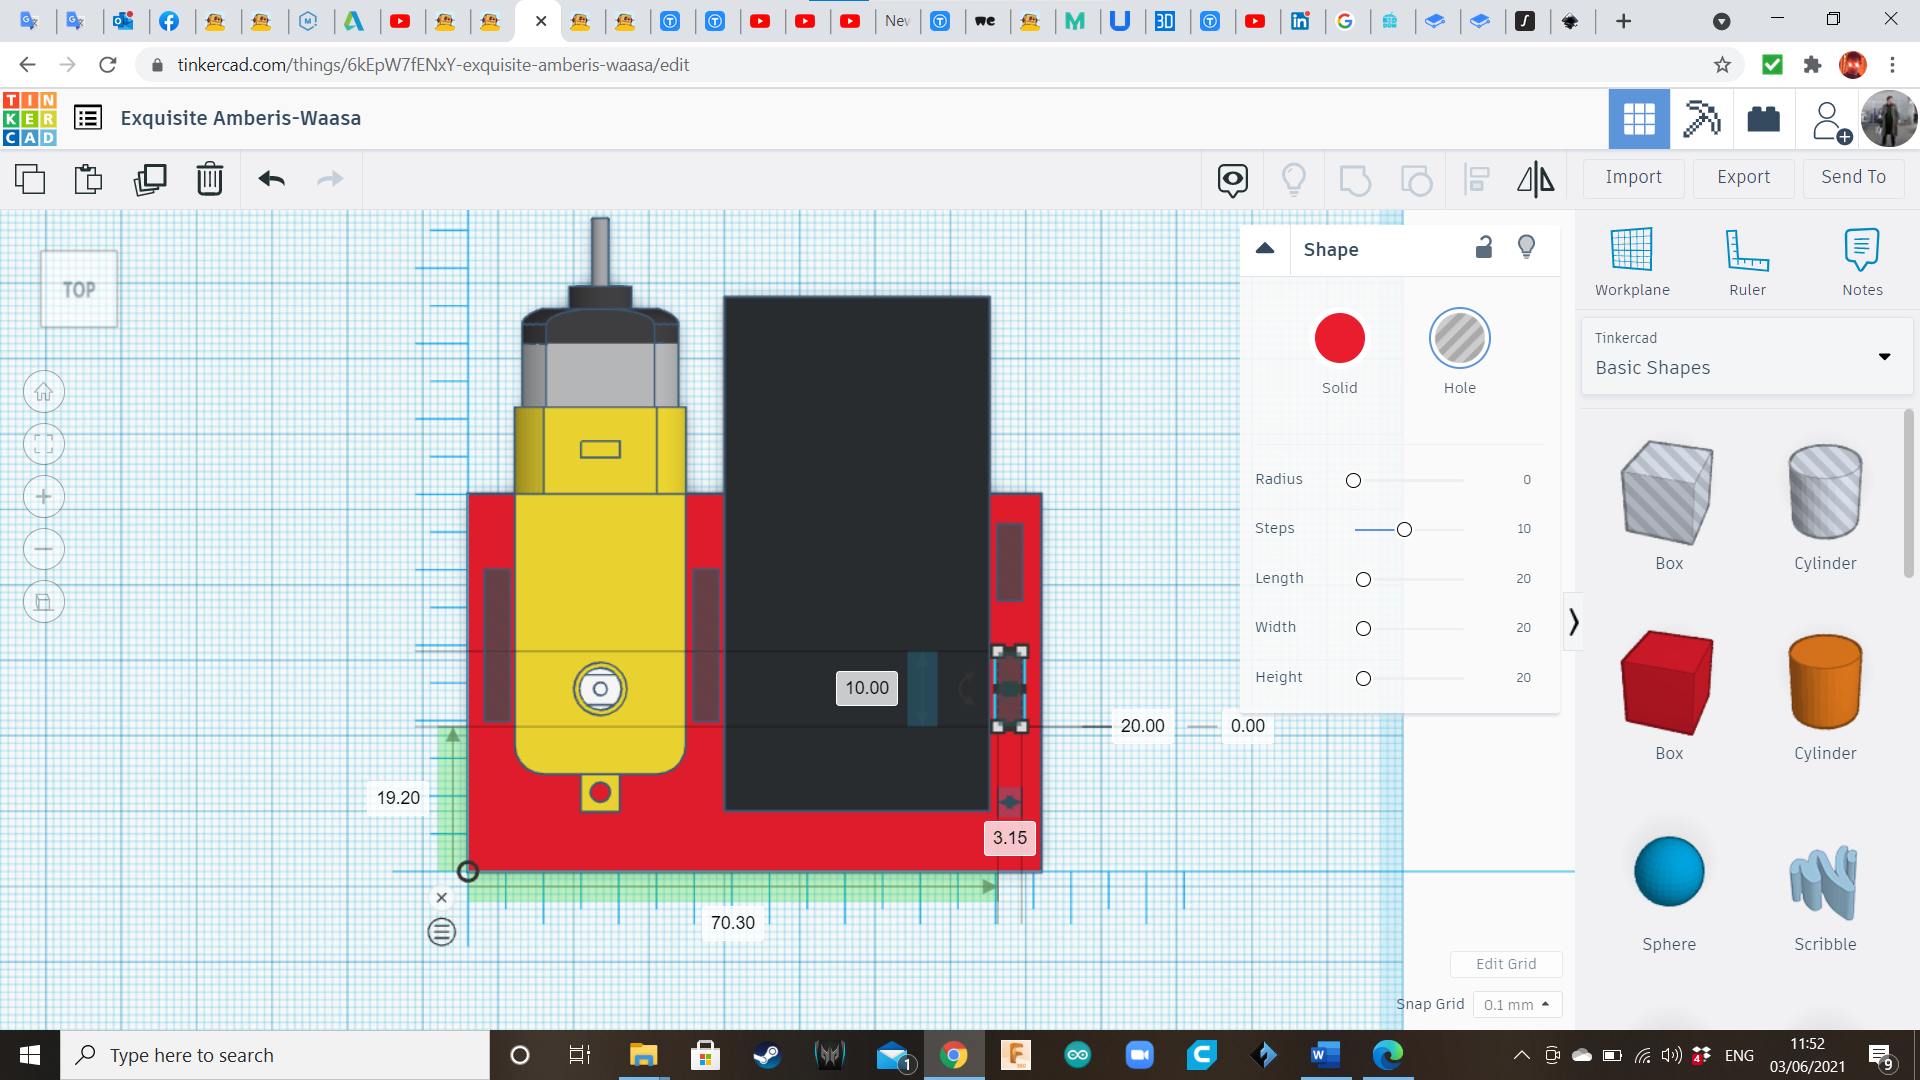Click the Export button
This screenshot has width=1920, height=1080.
[1742, 177]
